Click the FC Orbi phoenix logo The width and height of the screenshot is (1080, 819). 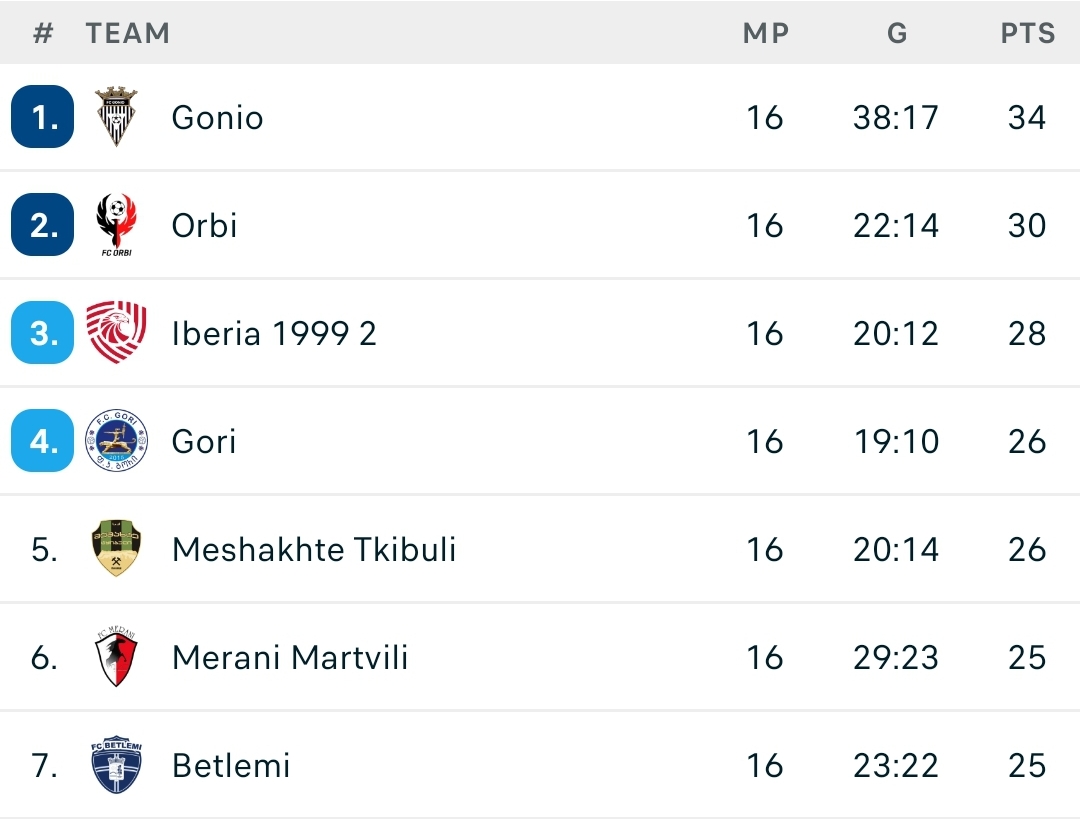[116, 225]
